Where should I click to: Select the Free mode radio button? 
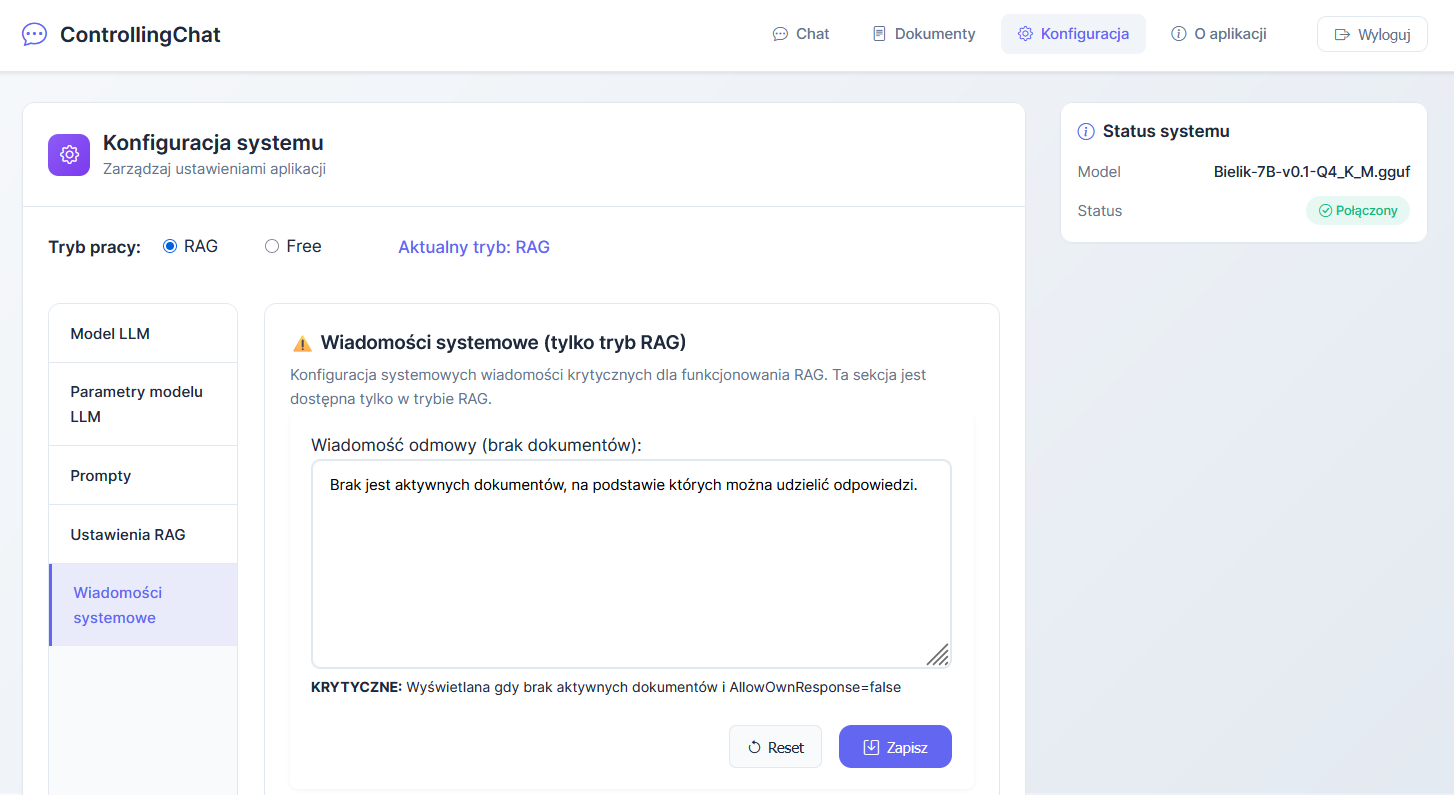pyautogui.click(x=272, y=246)
